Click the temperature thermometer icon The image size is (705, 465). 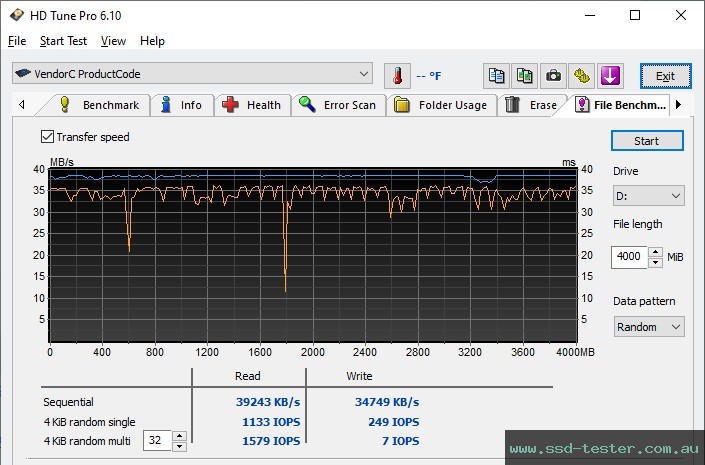coord(397,76)
